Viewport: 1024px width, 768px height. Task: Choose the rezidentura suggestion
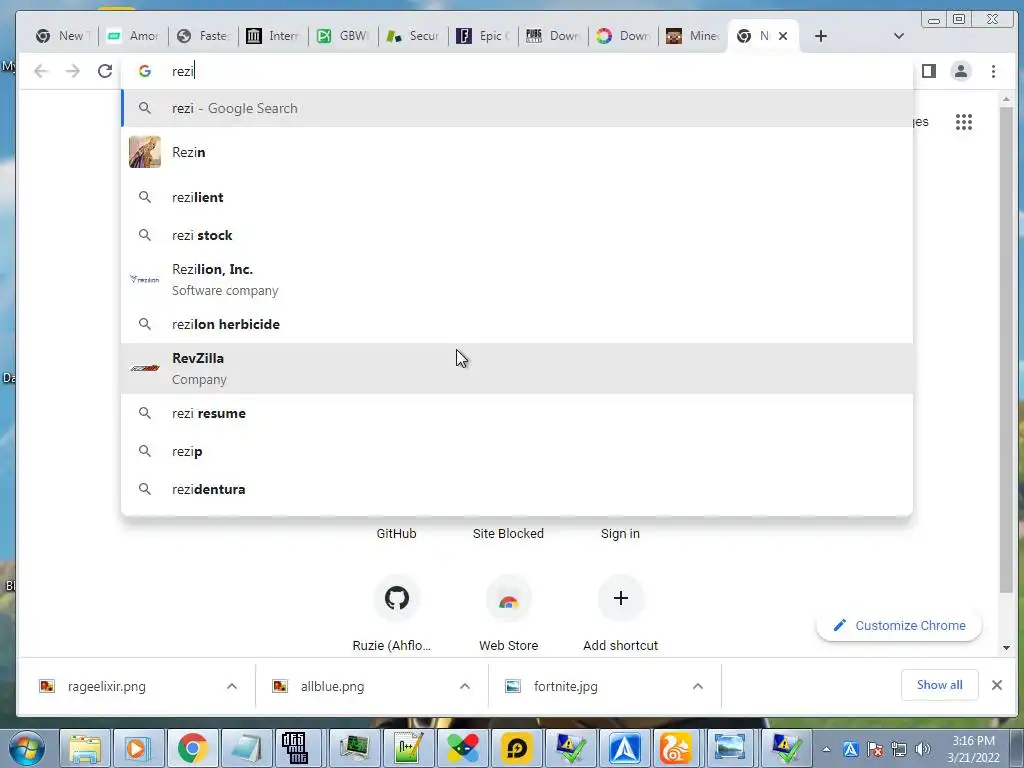(517, 489)
